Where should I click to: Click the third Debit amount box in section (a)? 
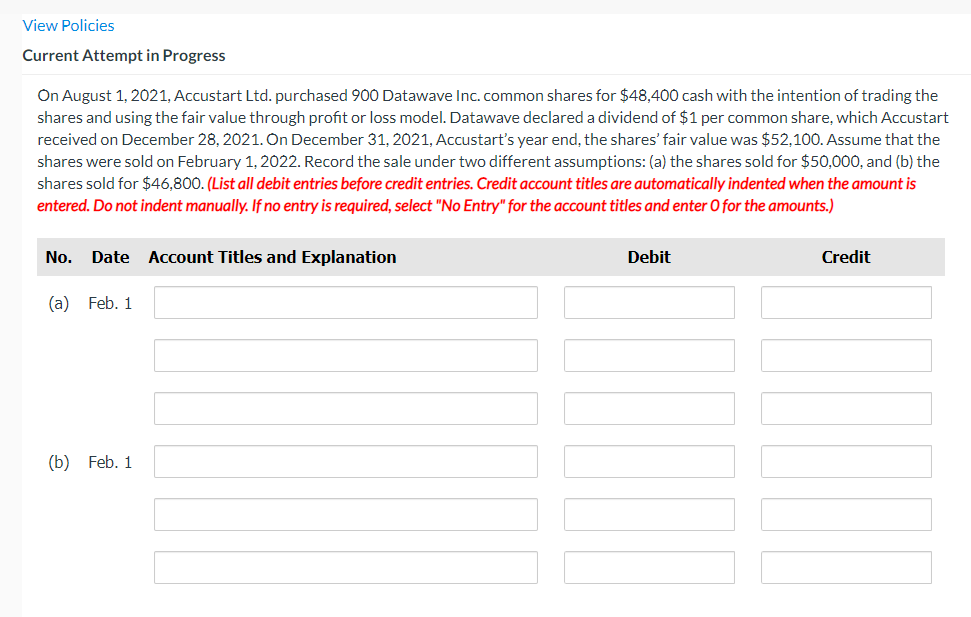(x=649, y=408)
